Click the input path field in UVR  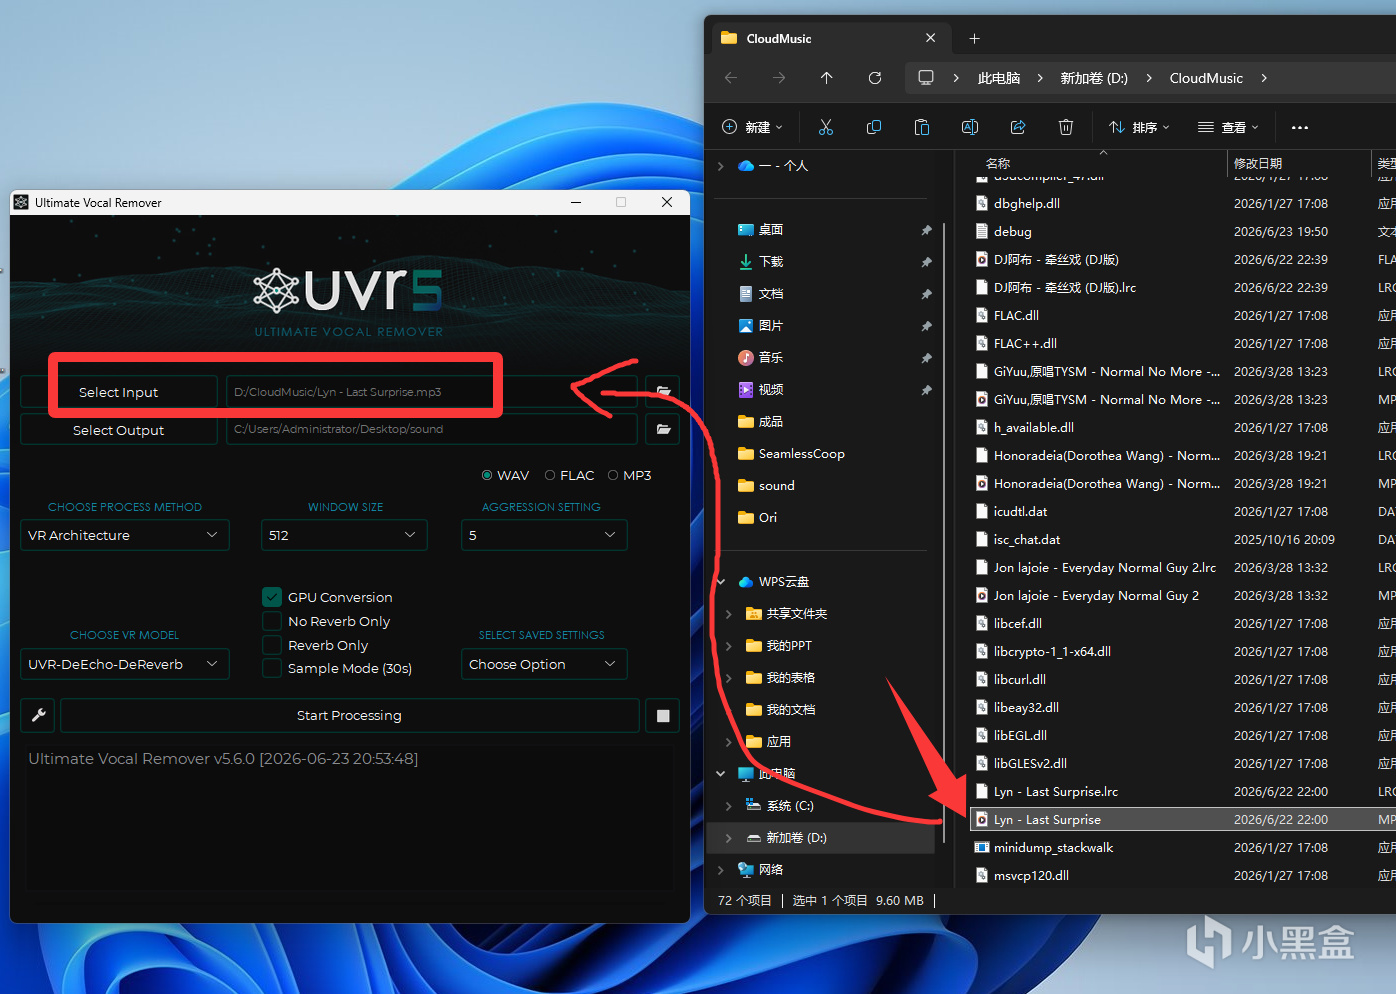pos(431,392)
